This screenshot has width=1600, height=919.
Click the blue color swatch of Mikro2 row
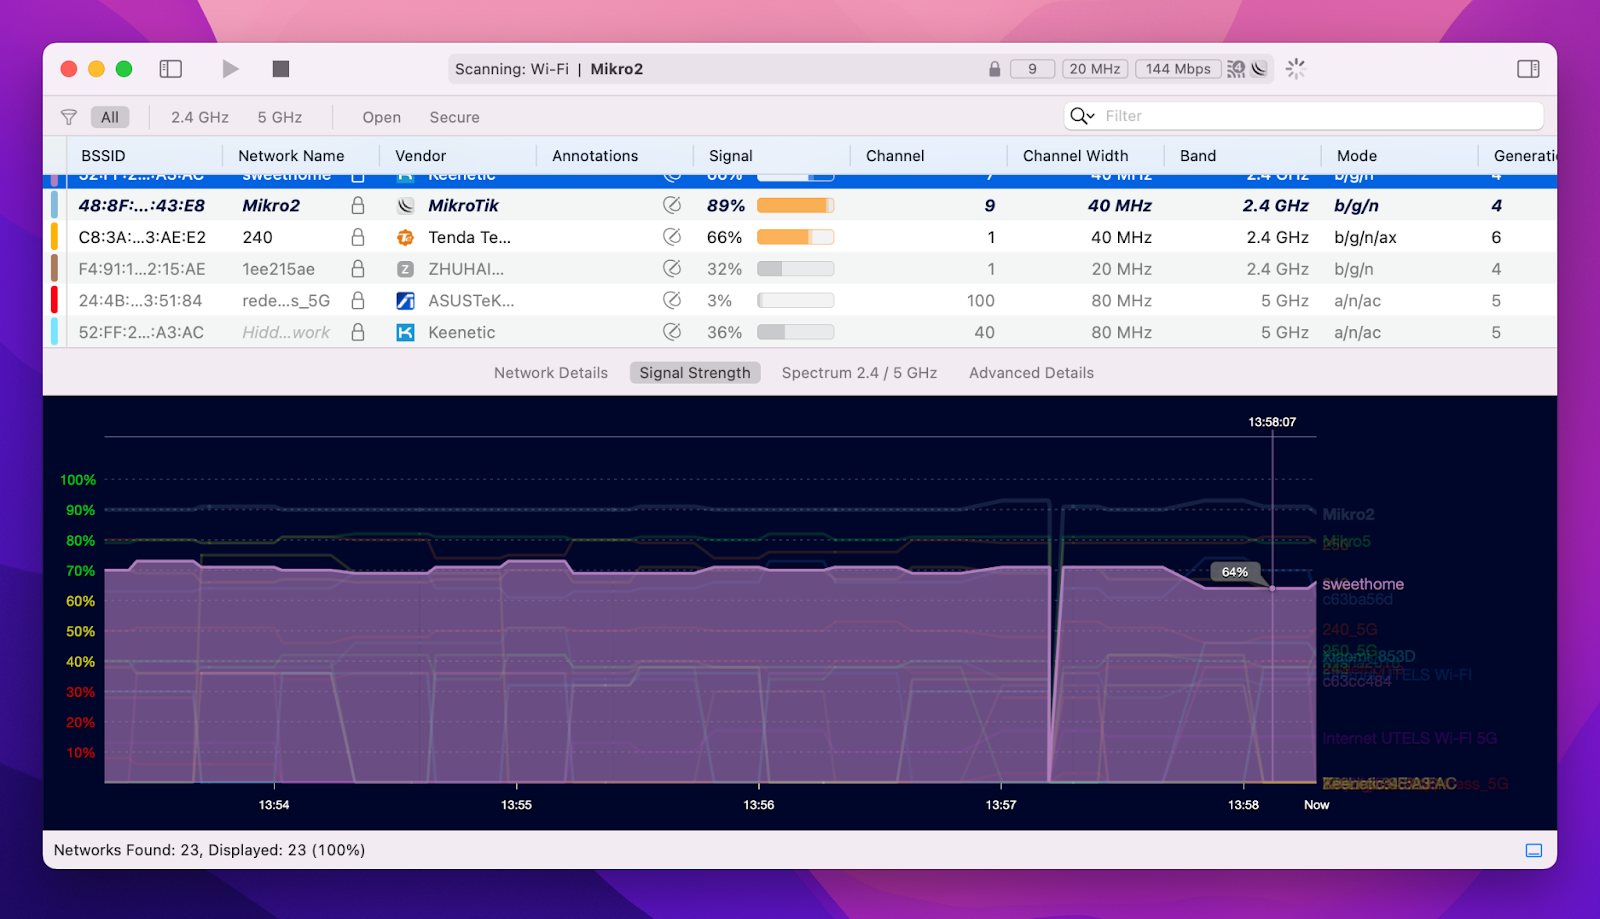coord(54,205)
